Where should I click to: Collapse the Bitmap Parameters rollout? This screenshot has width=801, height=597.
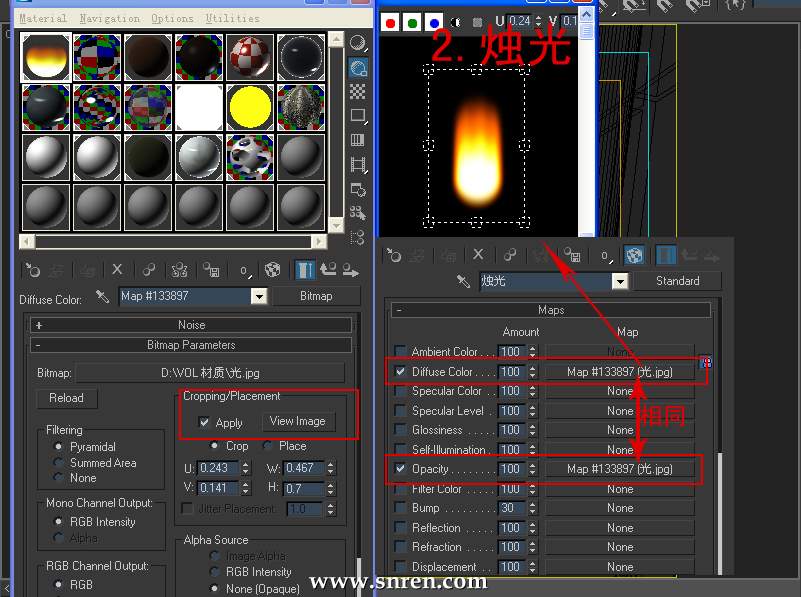click(191, 345)
